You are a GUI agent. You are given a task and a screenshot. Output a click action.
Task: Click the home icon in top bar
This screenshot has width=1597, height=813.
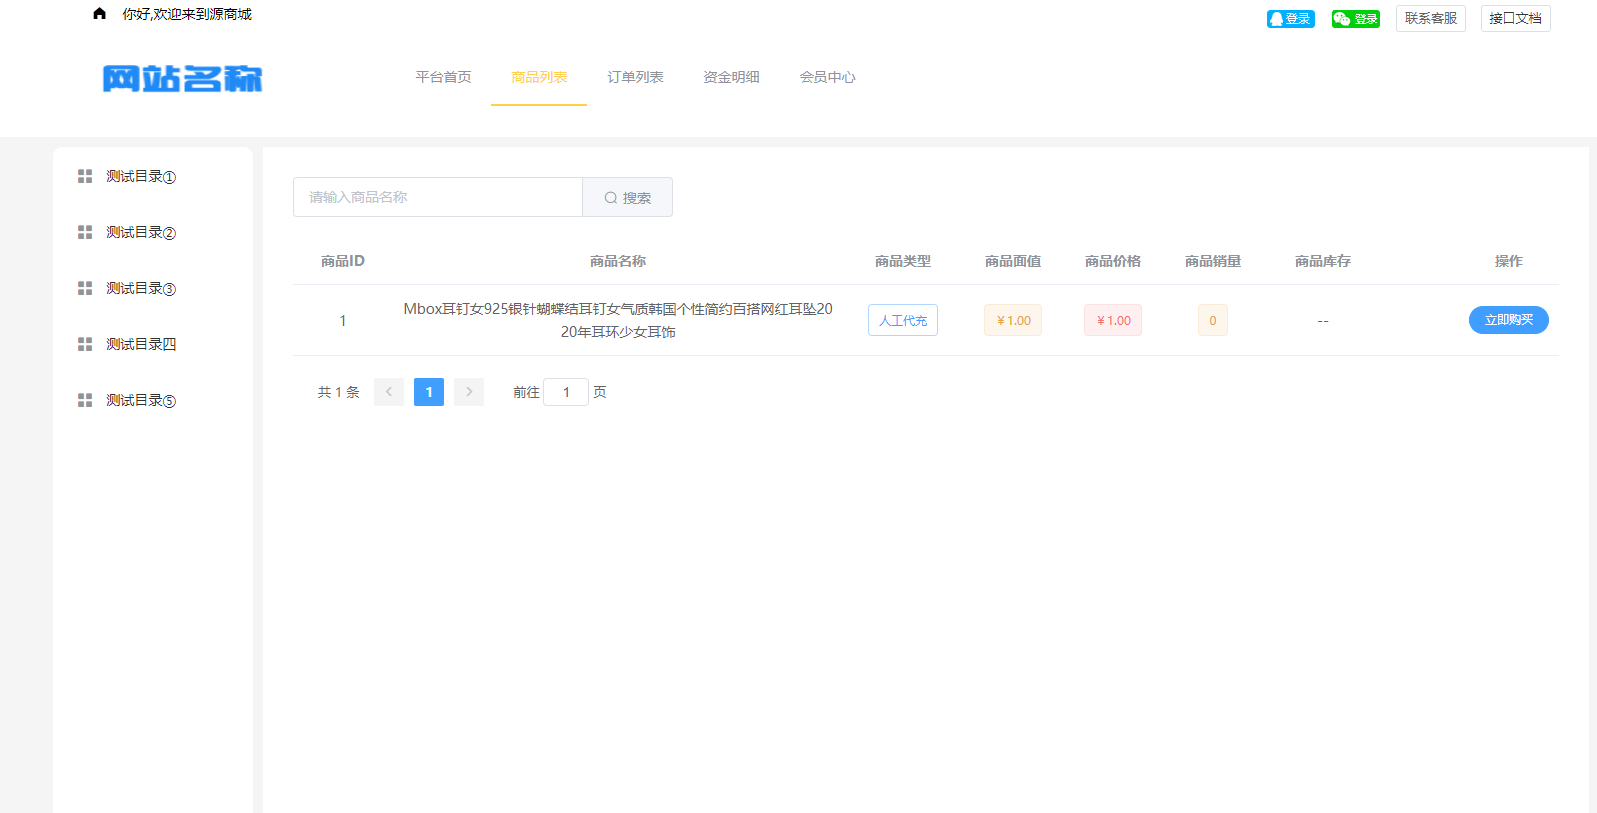pos(99,14)
